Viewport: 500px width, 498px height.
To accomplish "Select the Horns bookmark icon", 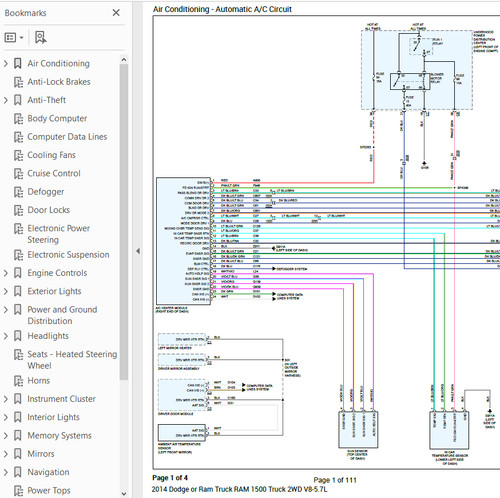I will pyautogui.click(x=18, y=381).
